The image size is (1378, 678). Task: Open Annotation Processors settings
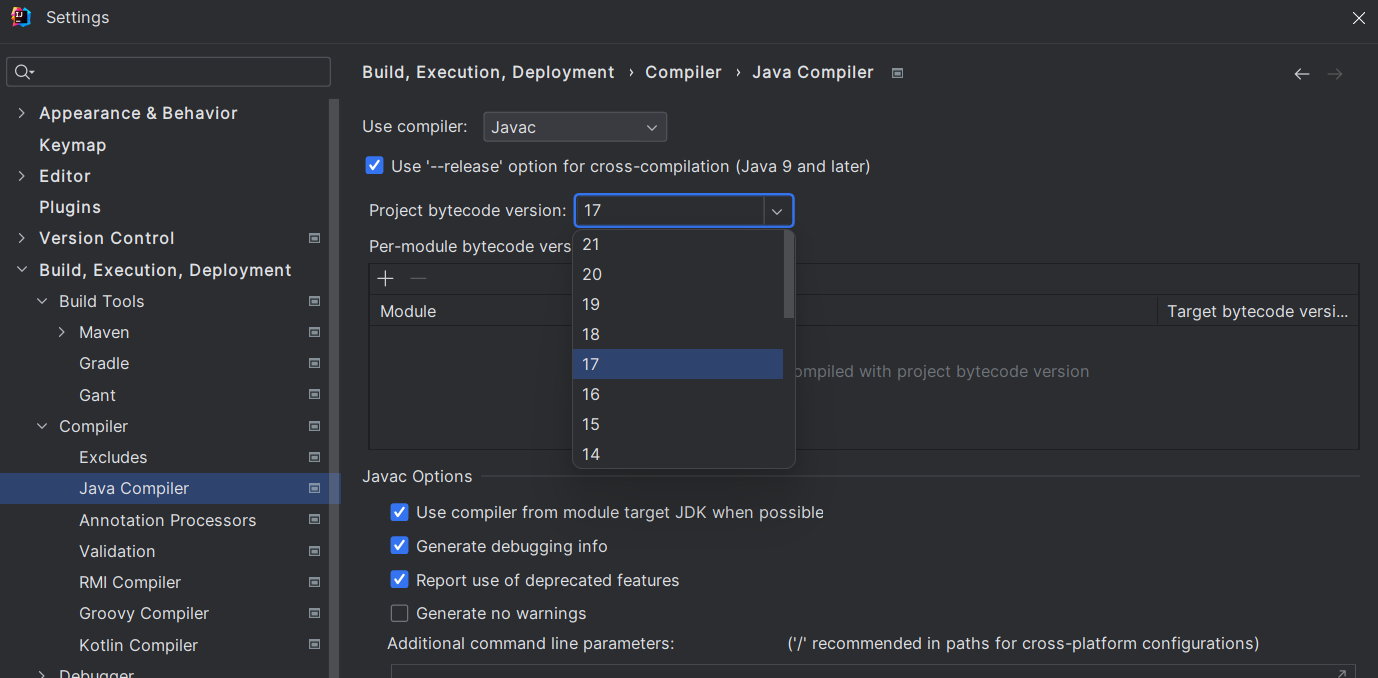coord(167,520)
